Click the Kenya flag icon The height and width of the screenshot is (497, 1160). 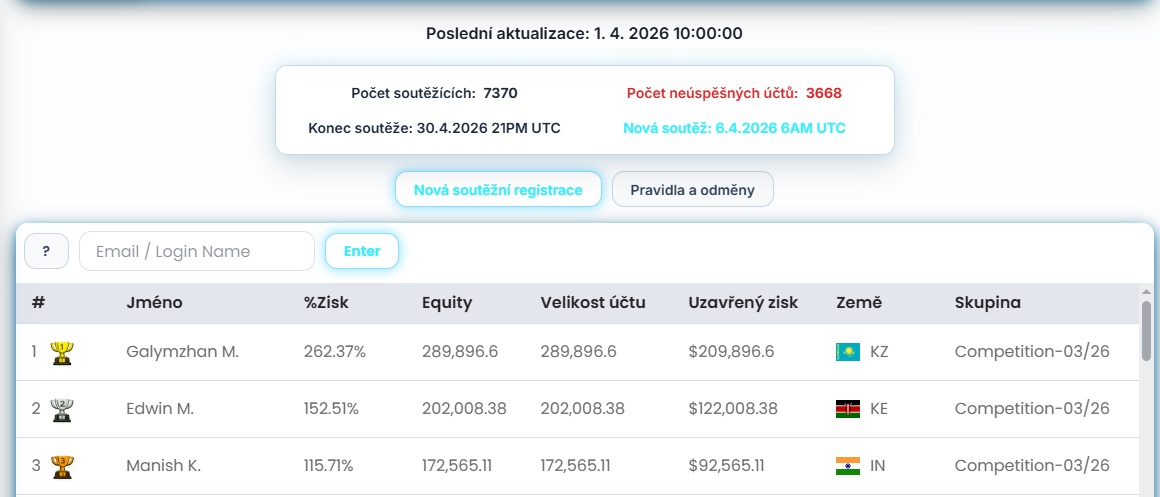[847, 409]
